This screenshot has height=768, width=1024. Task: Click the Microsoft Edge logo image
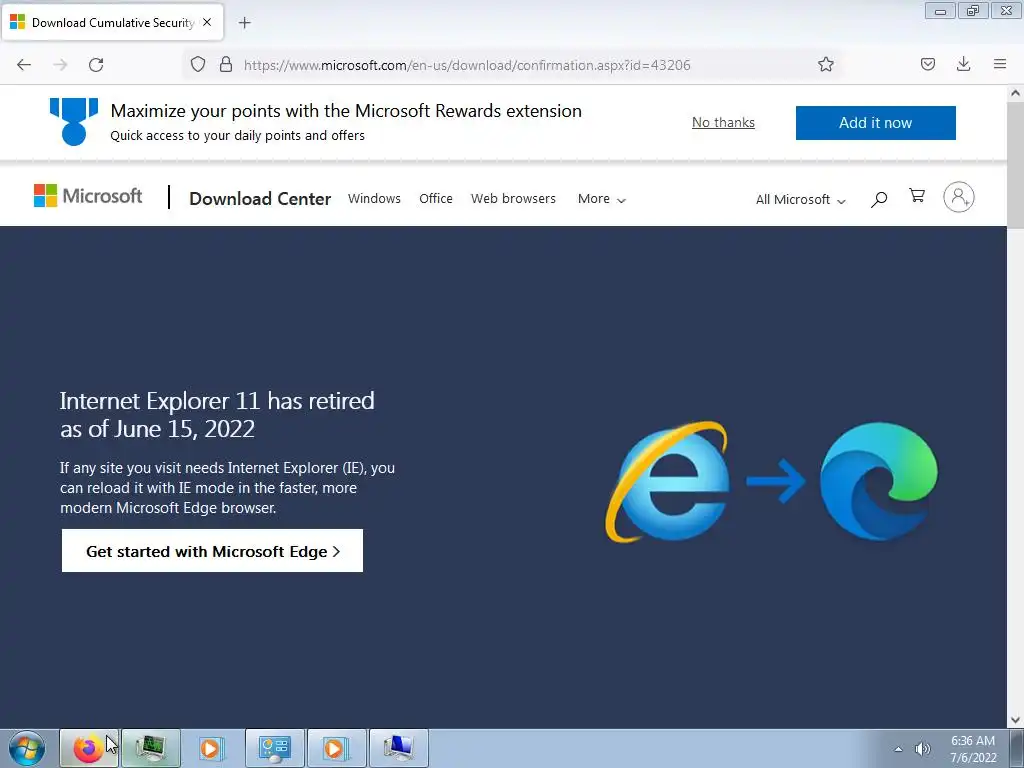click(879, 481)
